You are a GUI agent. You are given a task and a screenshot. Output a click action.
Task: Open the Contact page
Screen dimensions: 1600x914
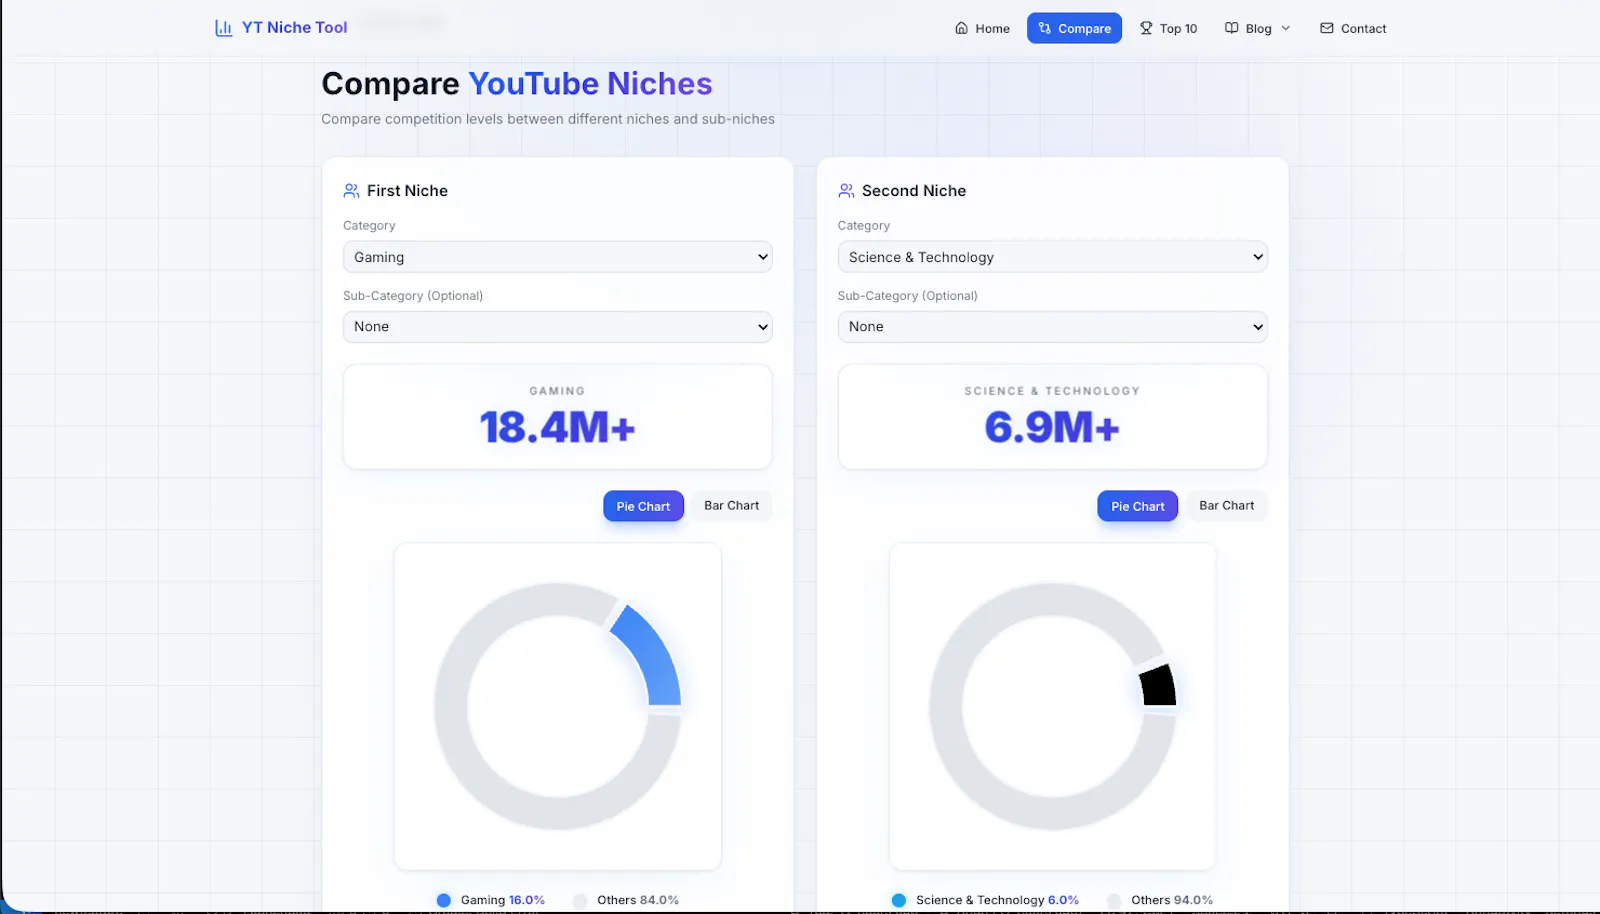1353,28
